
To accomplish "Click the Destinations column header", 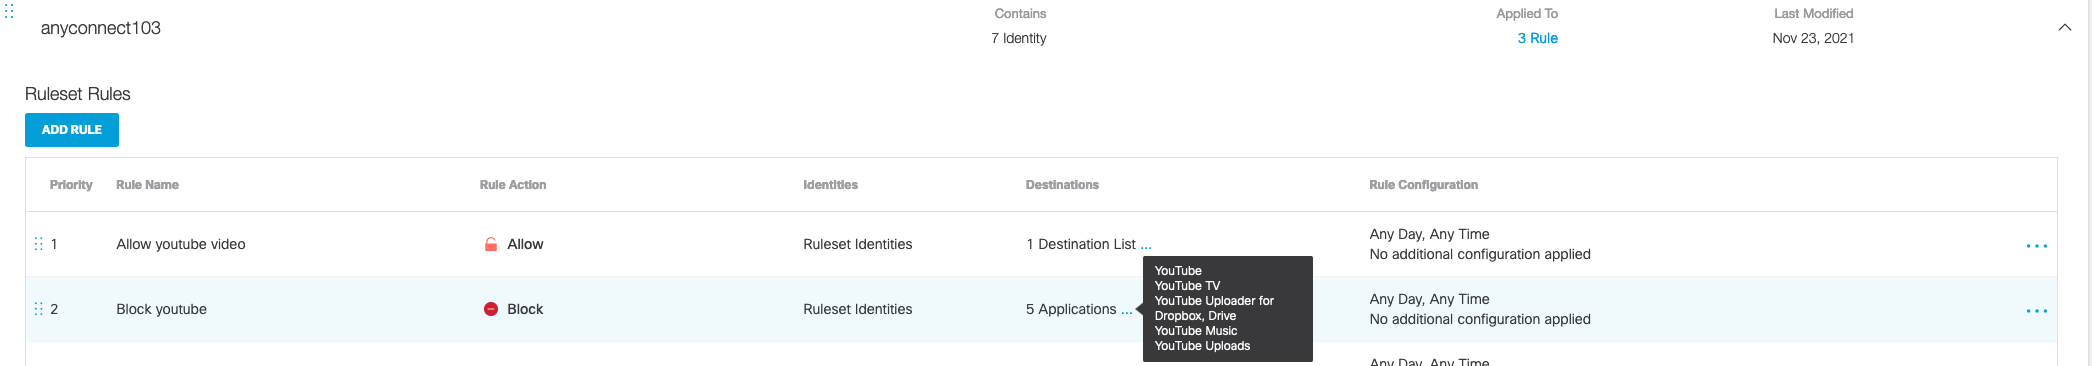I will click(x=1062, y=185).
